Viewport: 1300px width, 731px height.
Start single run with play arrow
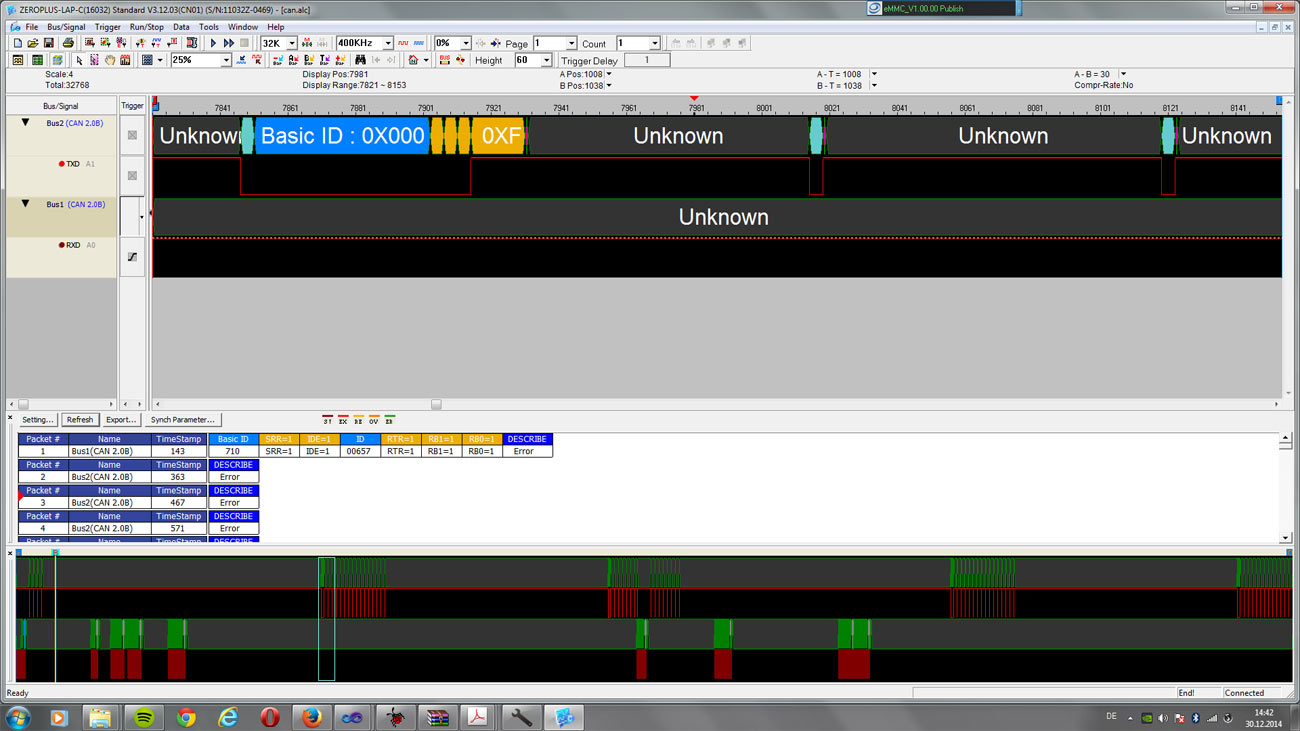[213, 43]
